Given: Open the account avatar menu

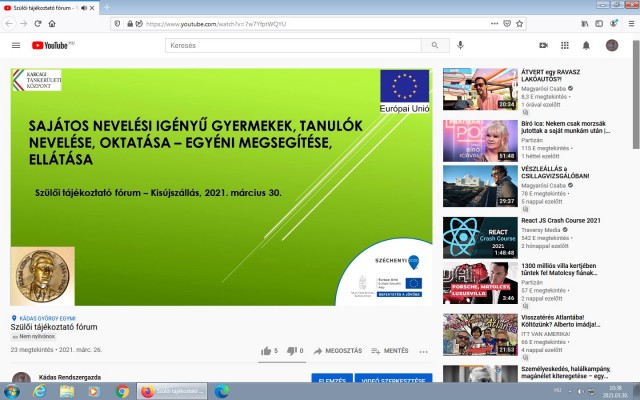Looking at the screenshot, I should pyautogui.click(x=612, y=45).
